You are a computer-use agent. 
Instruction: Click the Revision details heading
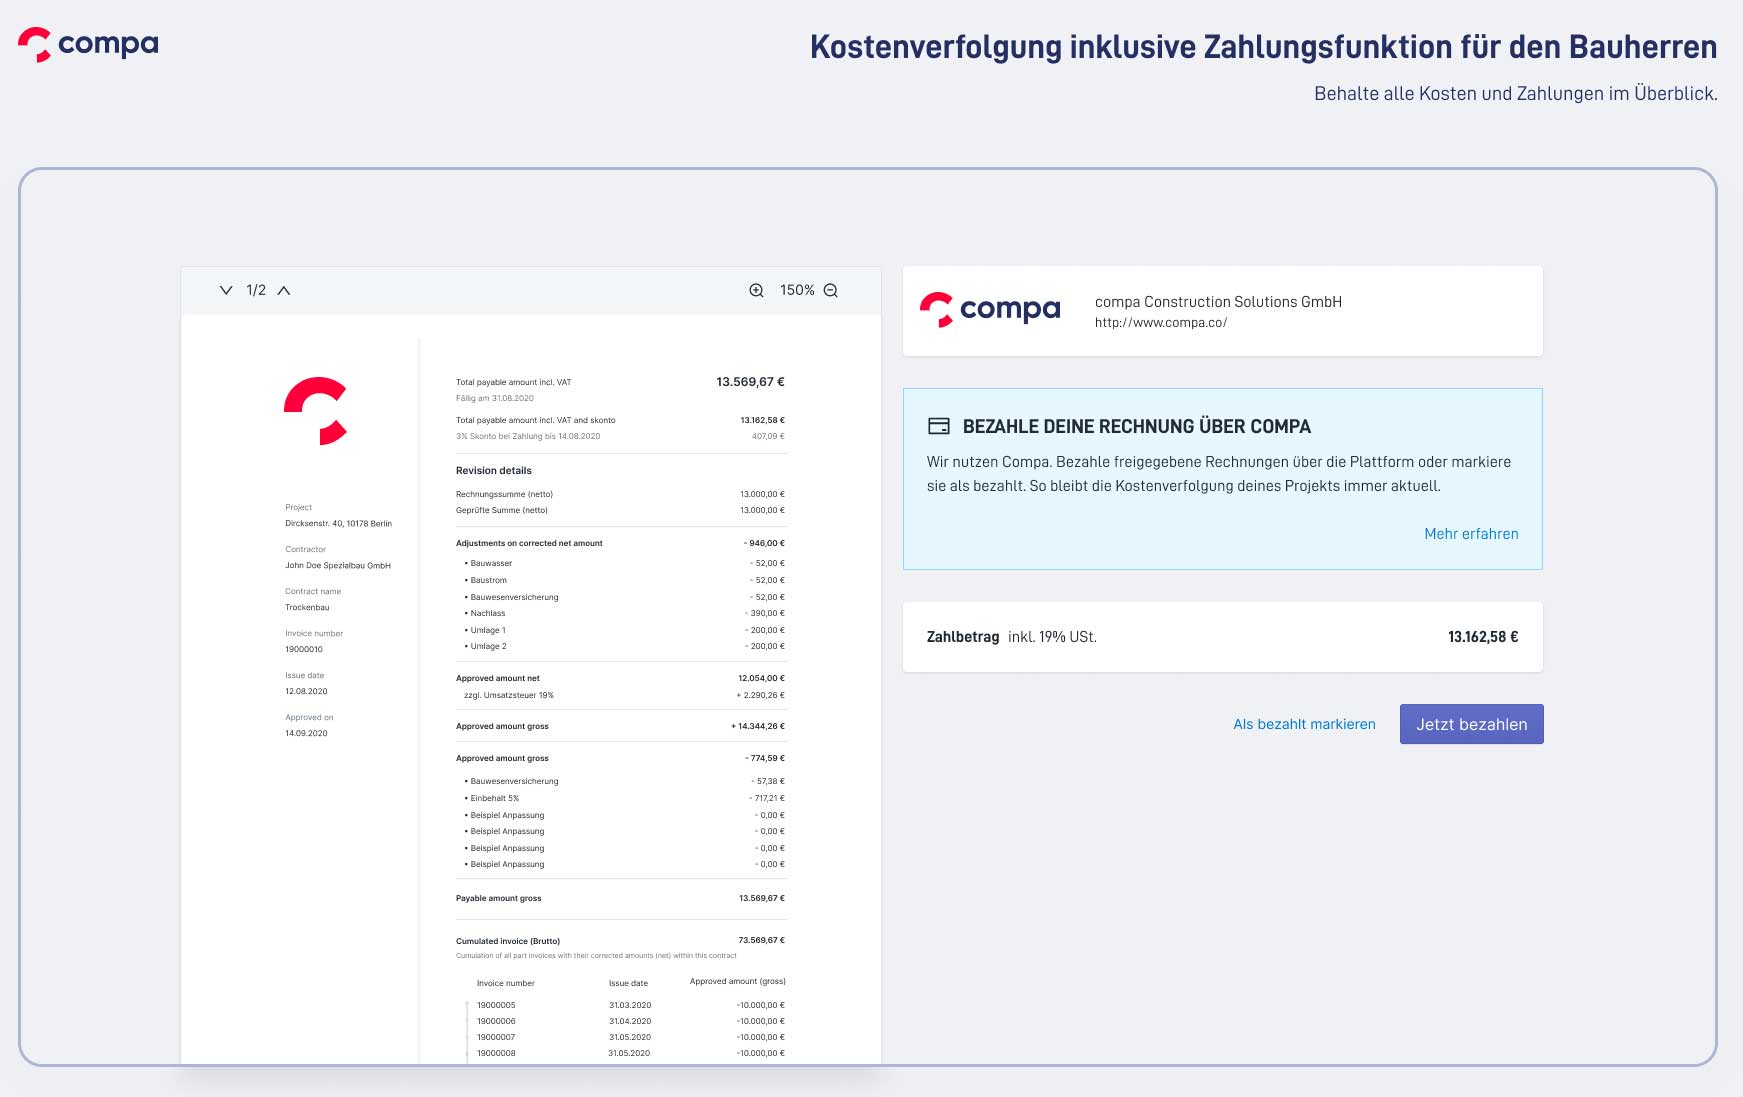494,471
